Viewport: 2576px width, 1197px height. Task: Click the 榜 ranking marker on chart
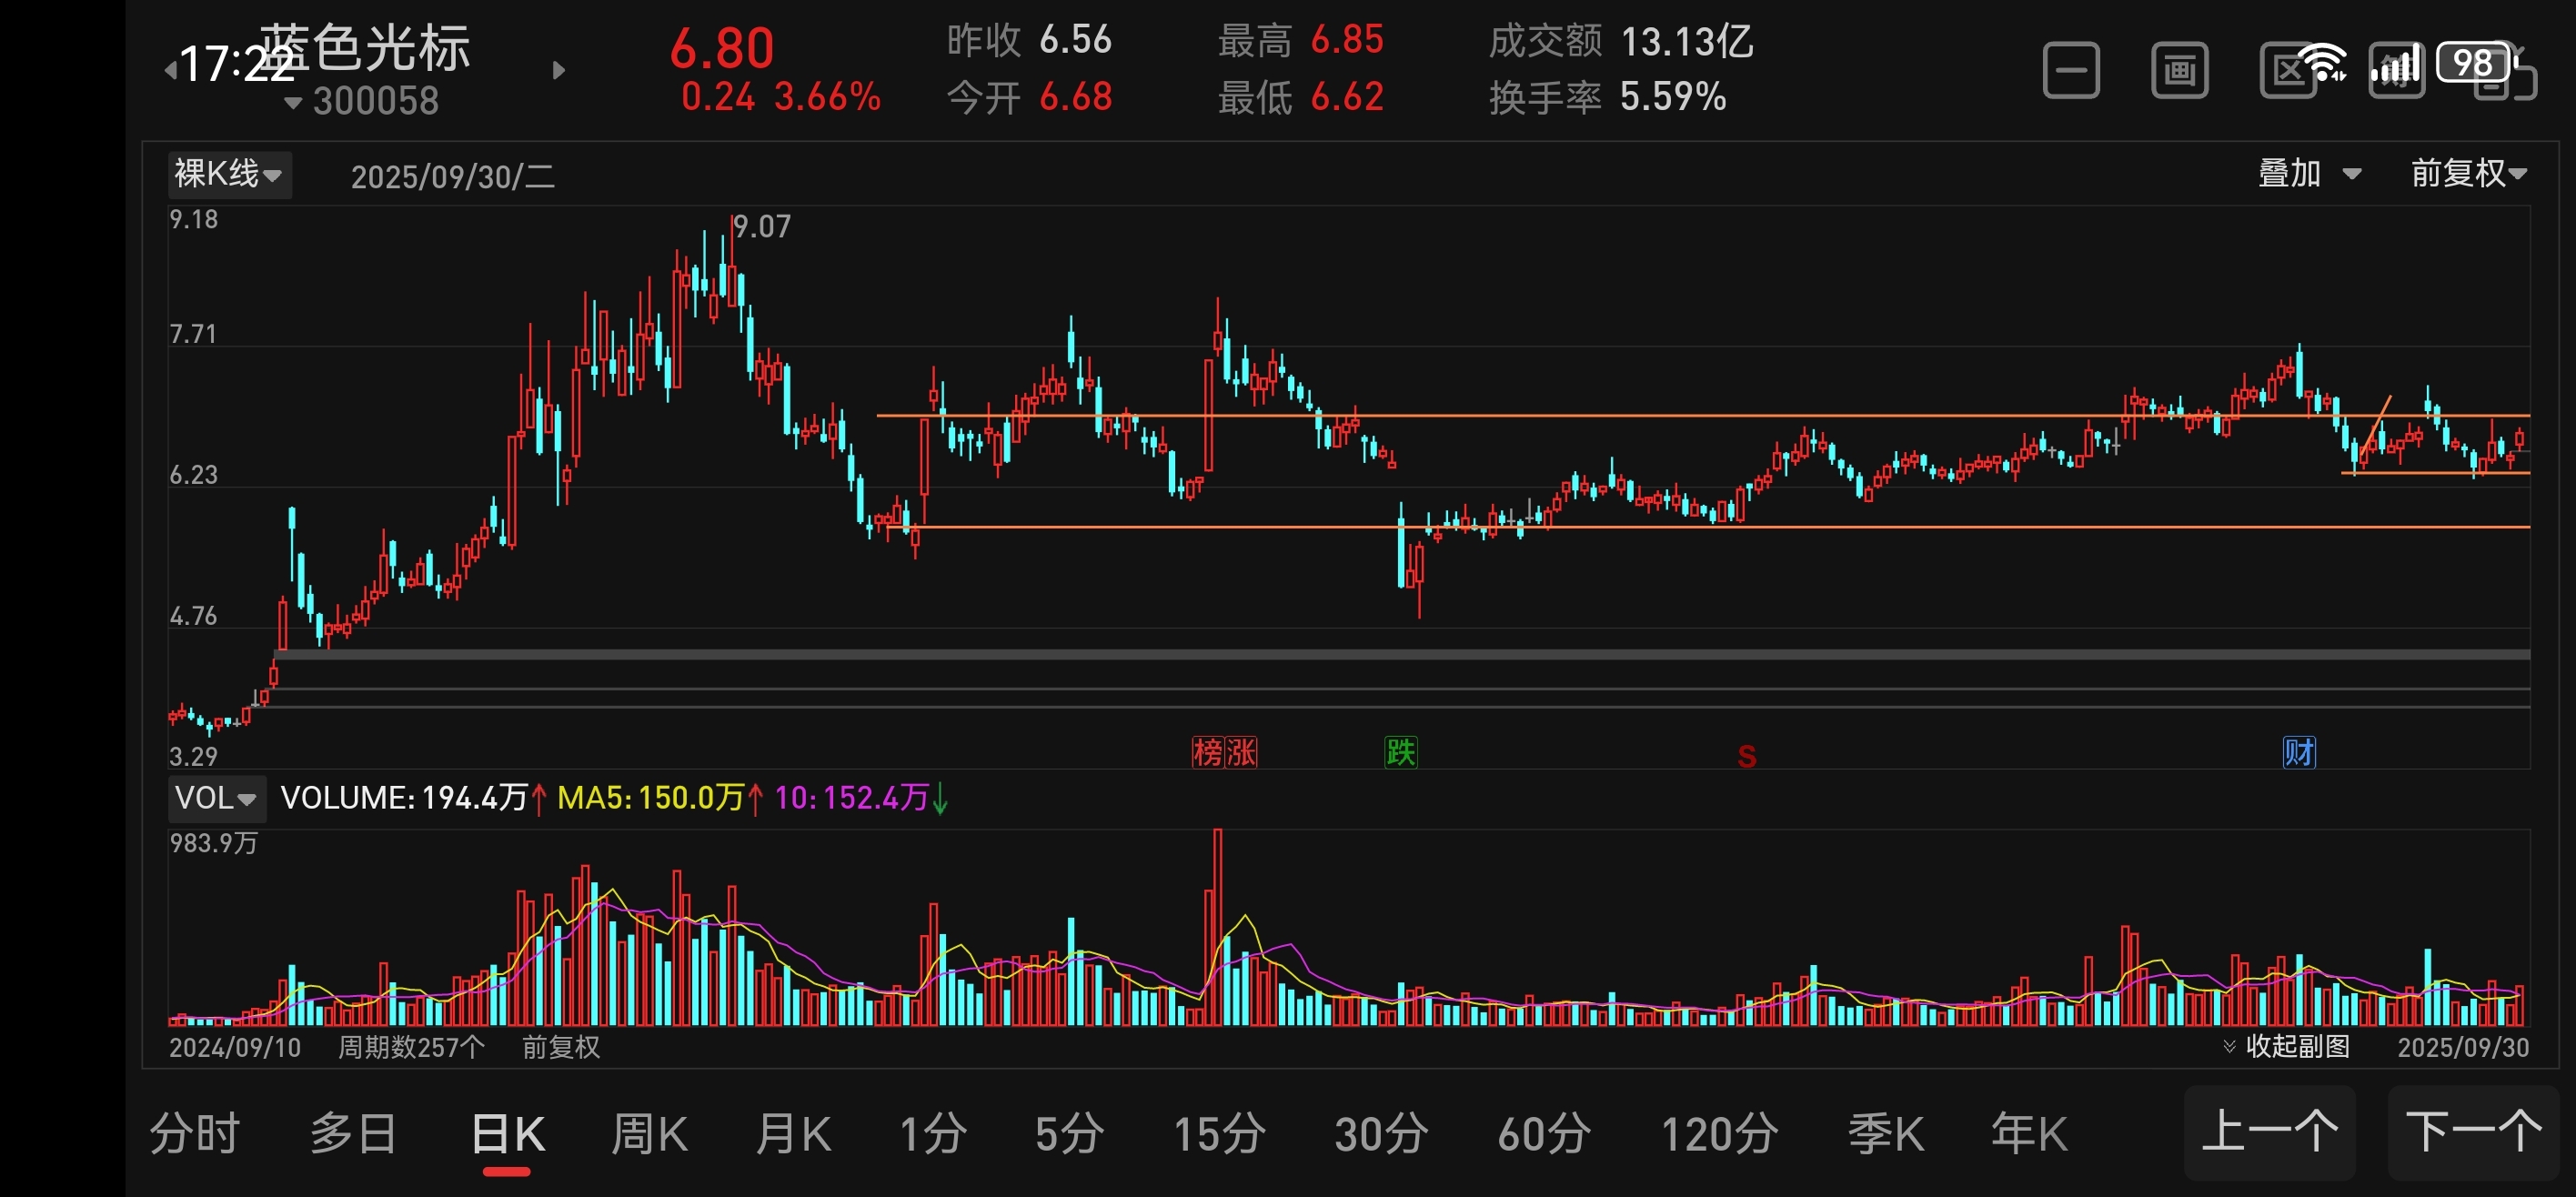click(x=1208, y=752)
